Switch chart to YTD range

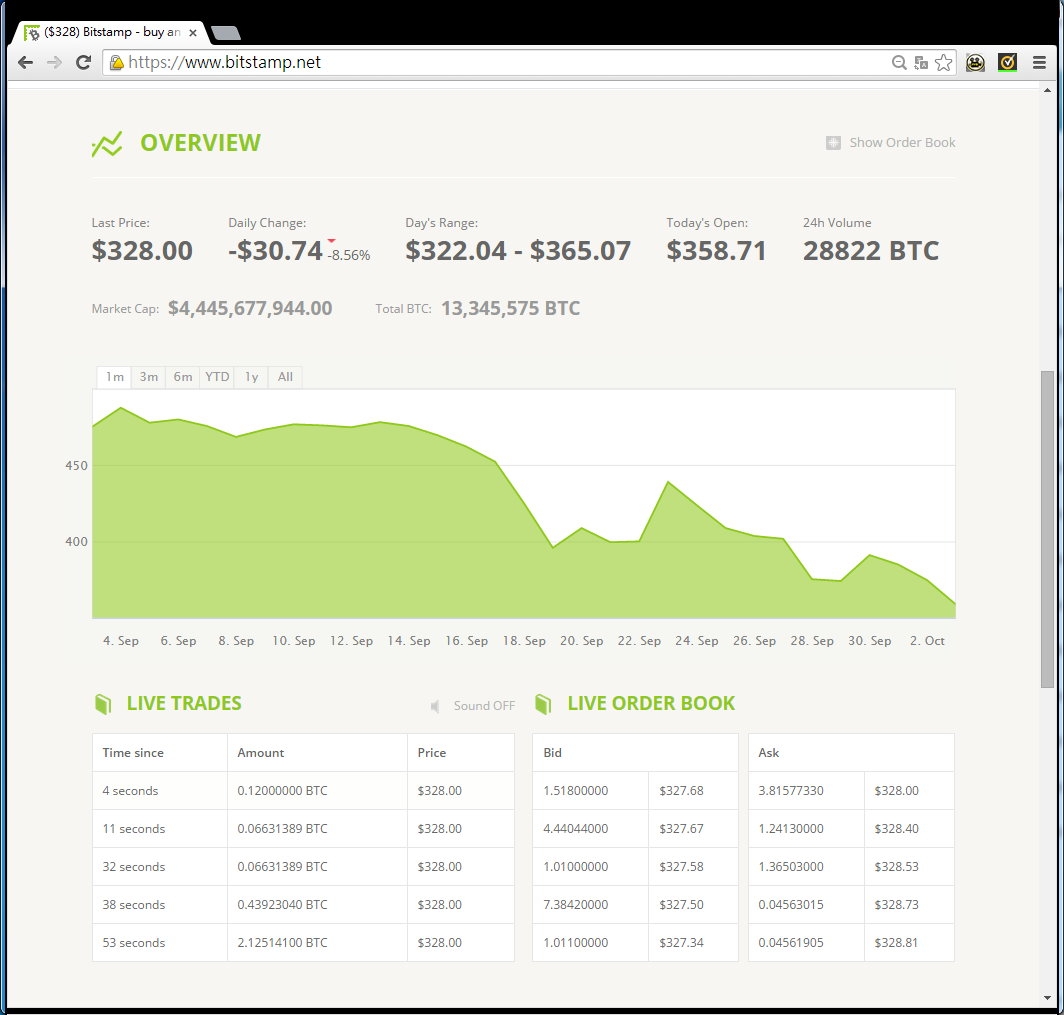(x=217, y=377)
